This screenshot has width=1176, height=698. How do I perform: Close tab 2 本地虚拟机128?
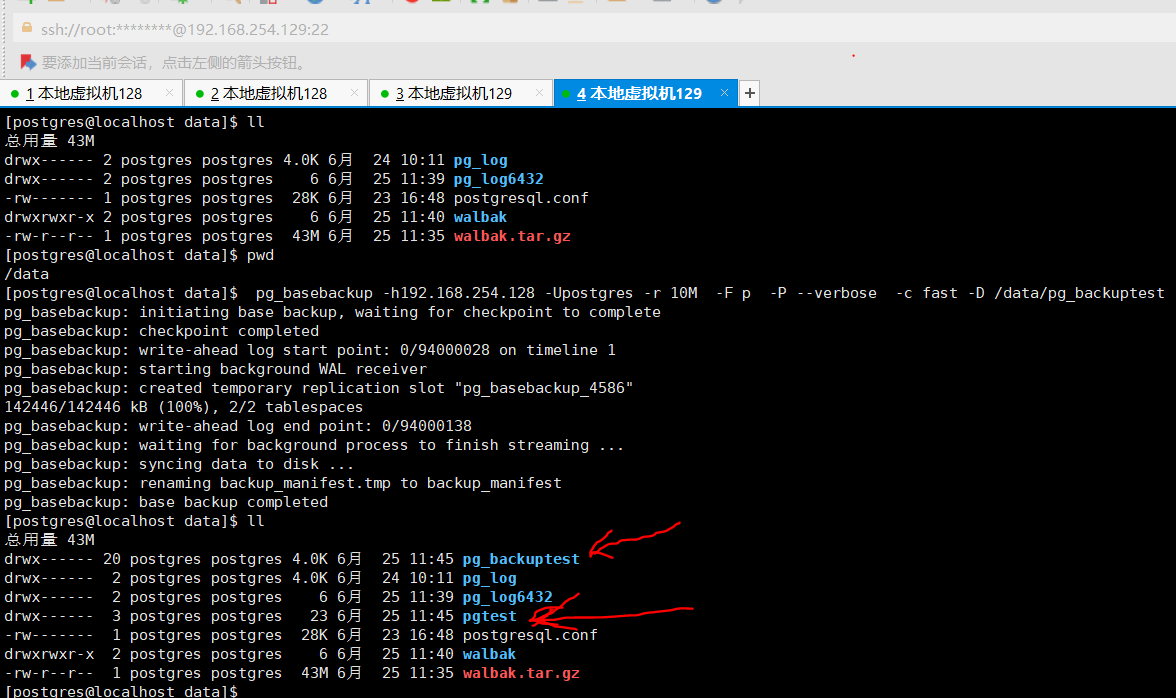pyautogui.click(x=354, y=92)
